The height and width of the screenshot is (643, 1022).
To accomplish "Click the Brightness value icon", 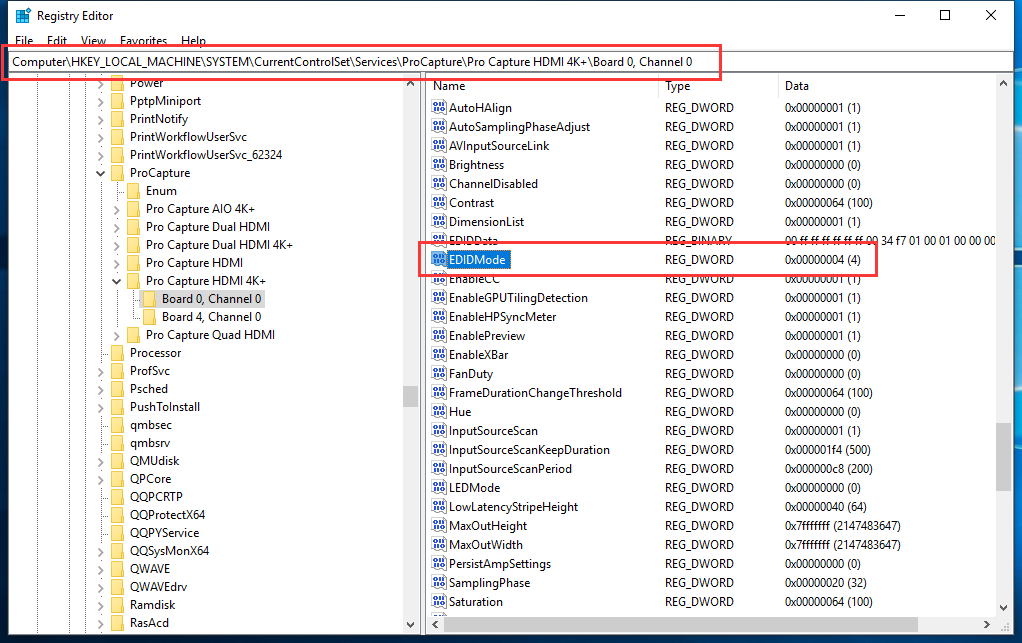I will [x=439, y=164].
